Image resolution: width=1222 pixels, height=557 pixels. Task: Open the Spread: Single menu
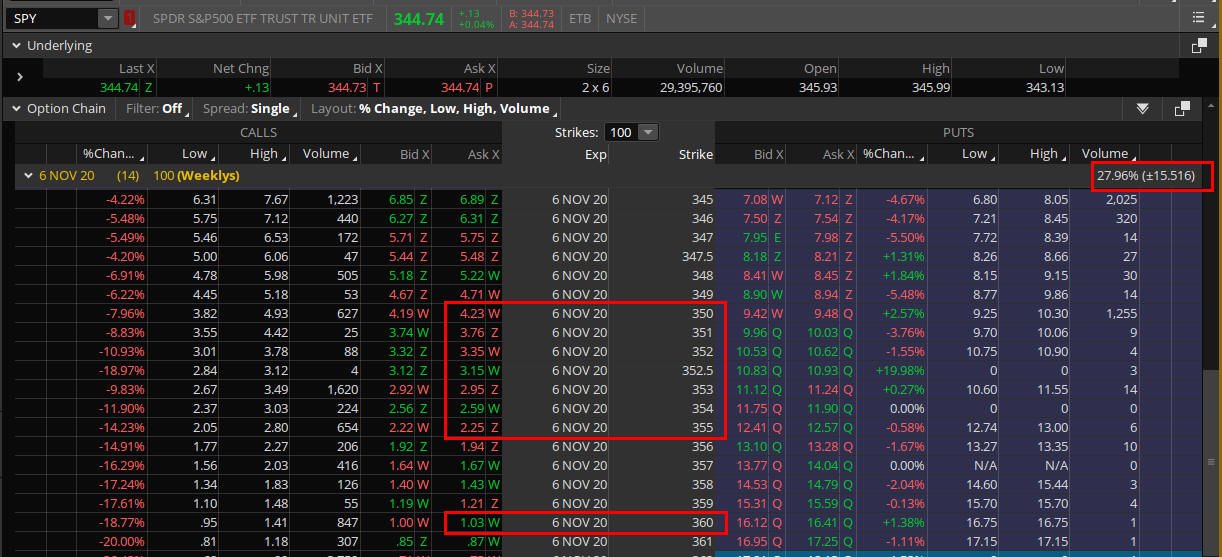[248, 109]
